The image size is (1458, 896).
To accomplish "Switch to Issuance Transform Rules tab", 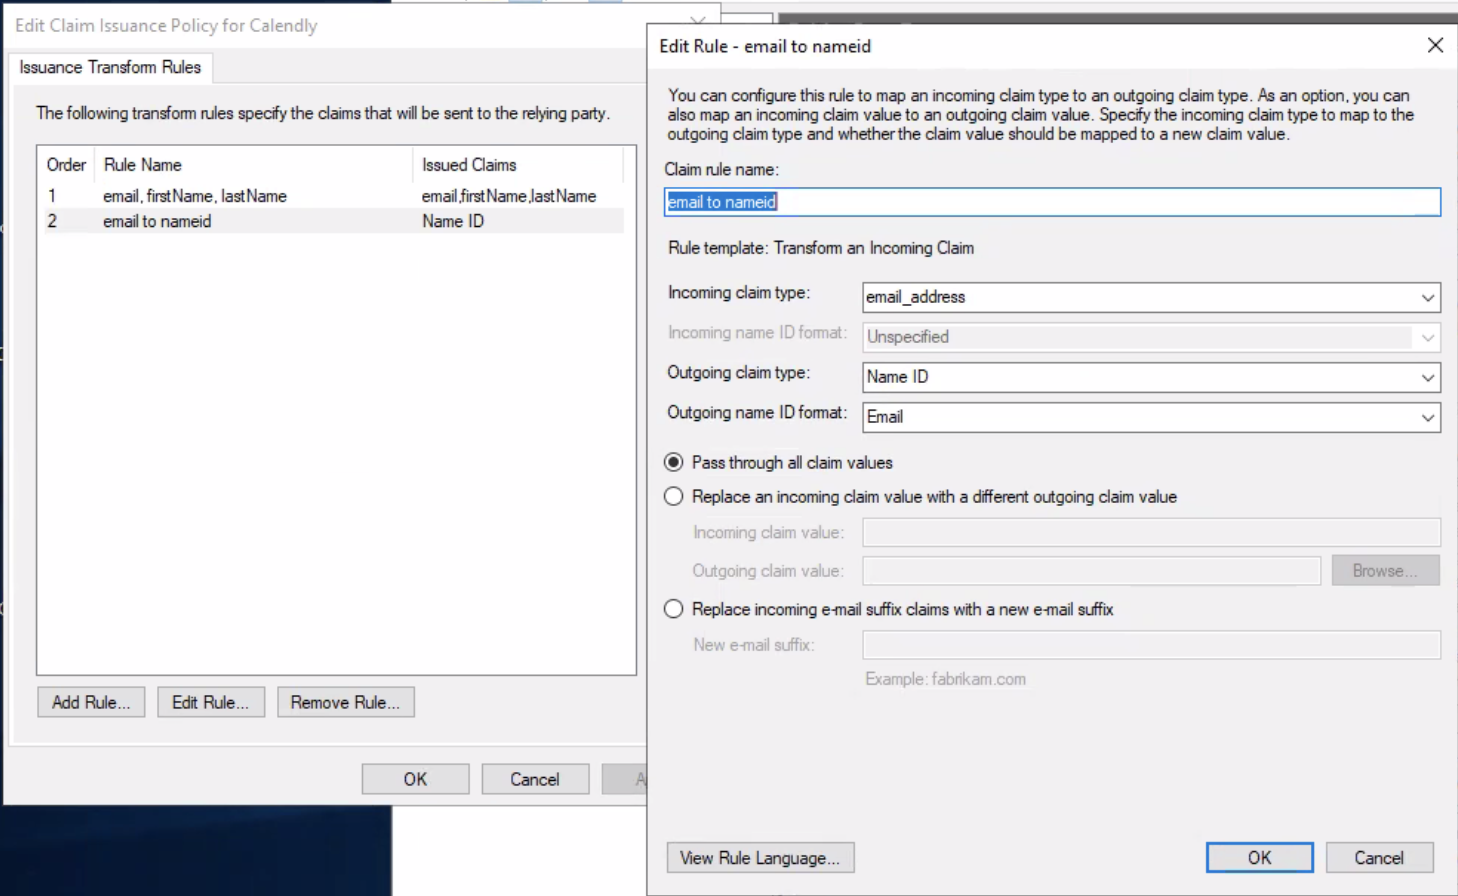I will tap(110, 67).
